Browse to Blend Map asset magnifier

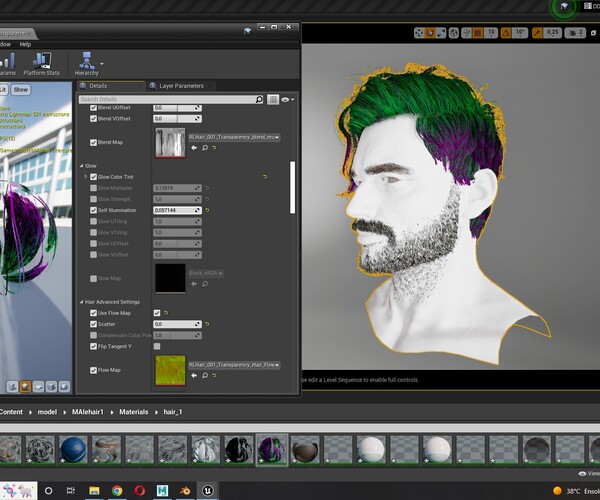click(205, 148)
